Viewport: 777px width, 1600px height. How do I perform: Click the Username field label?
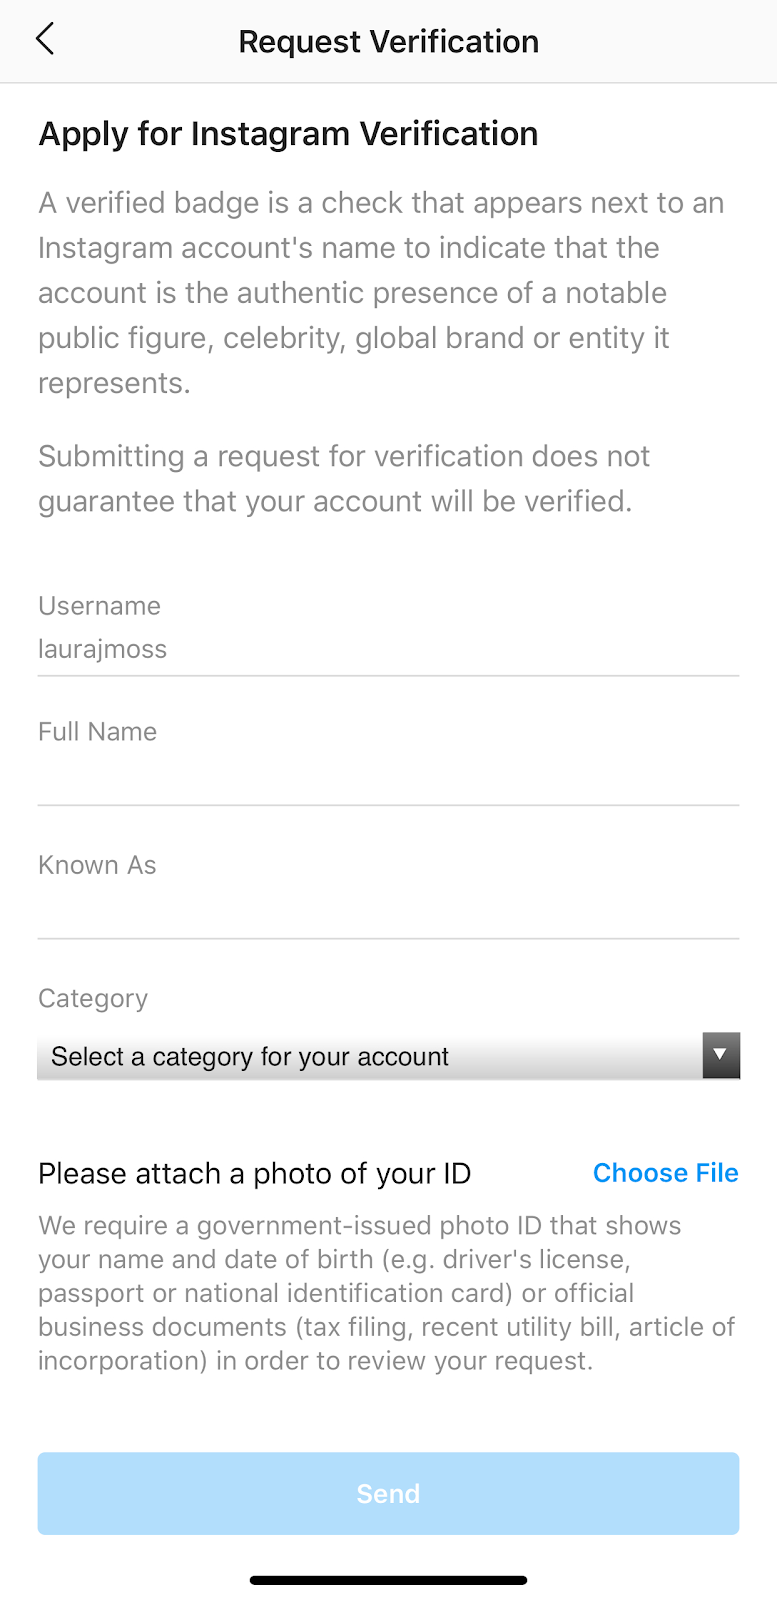pyautogui.click(x=99, y=606)
